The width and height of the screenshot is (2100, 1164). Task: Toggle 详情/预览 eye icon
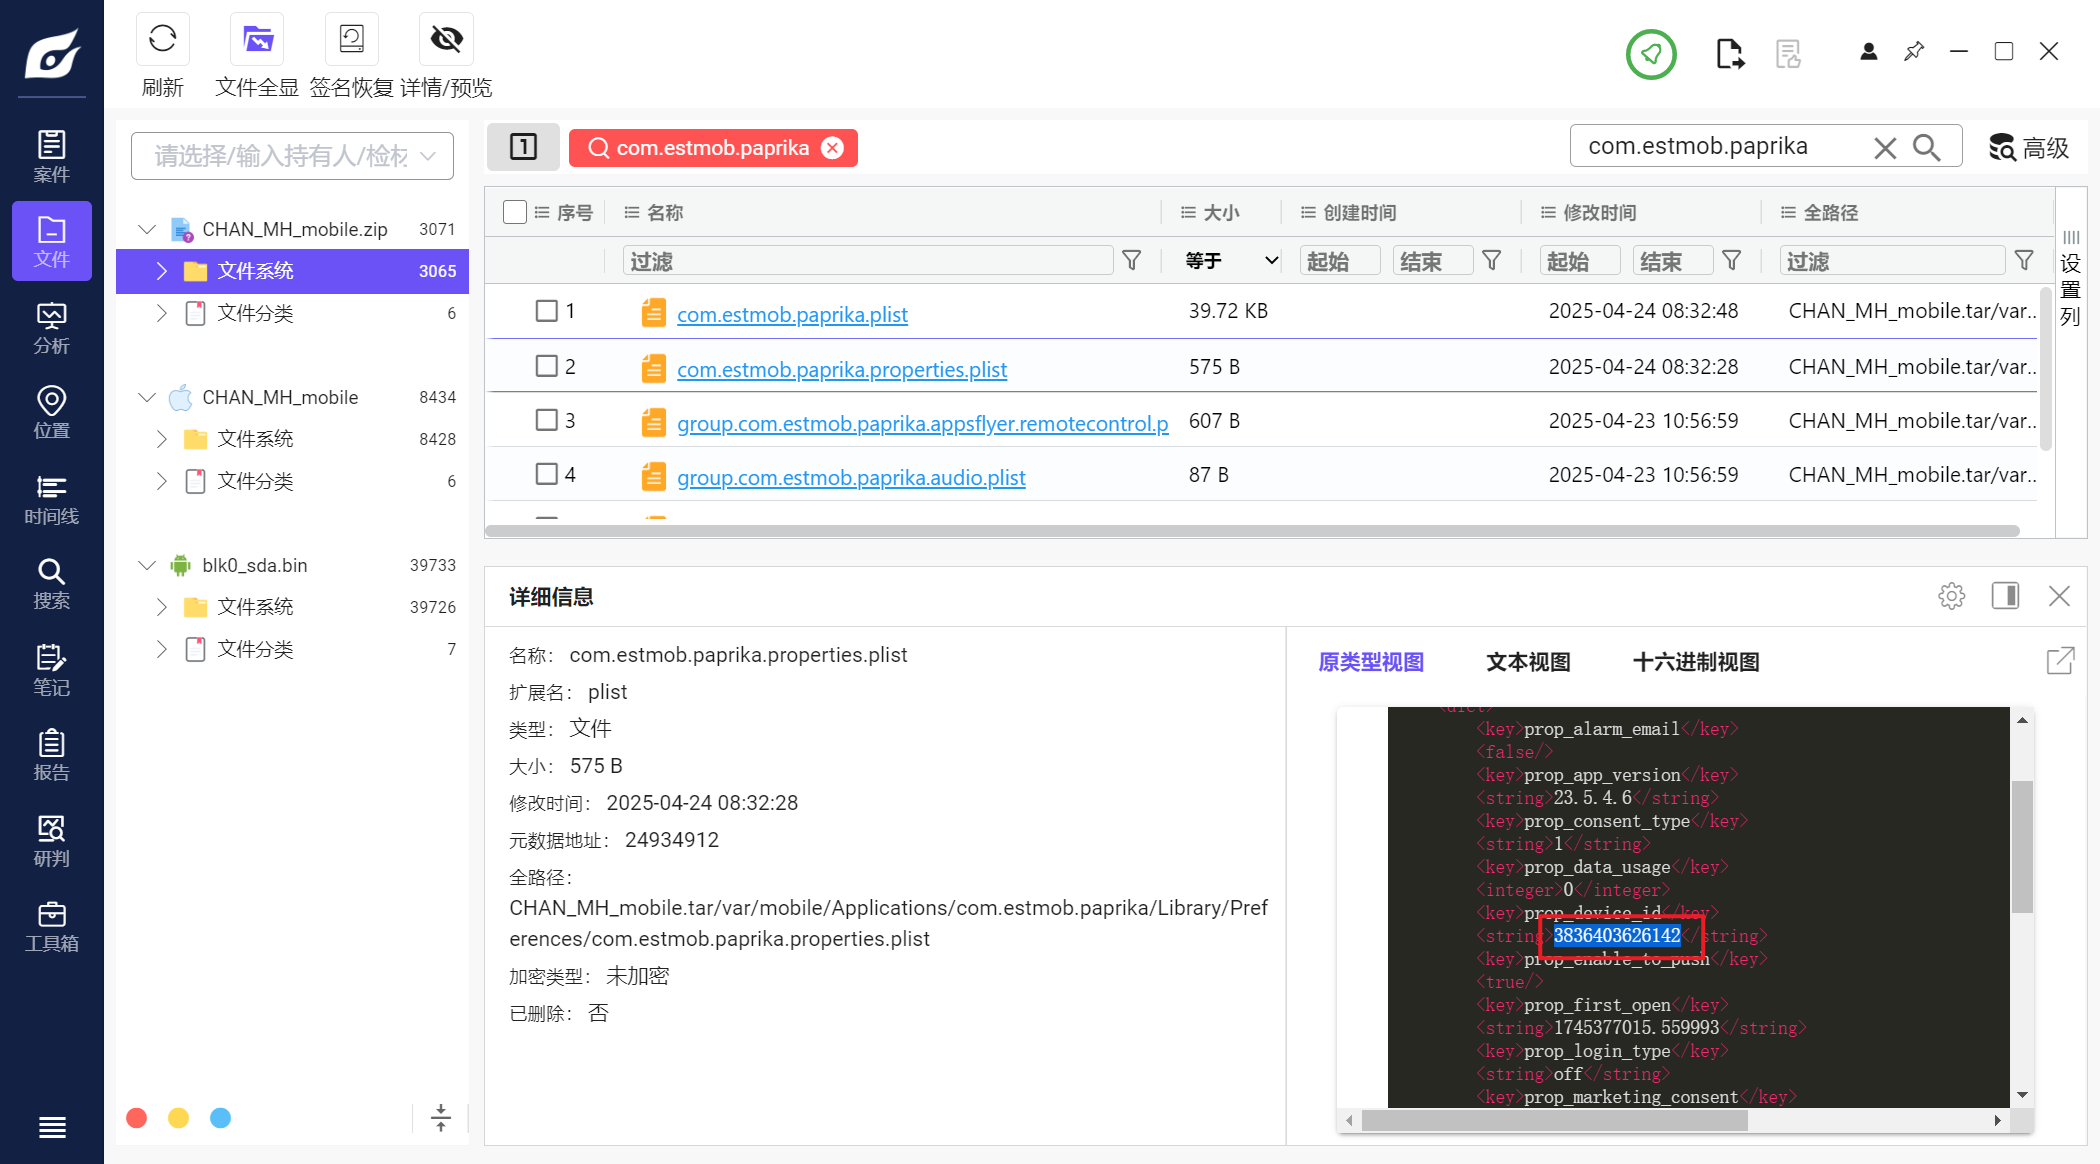[446, 40]
